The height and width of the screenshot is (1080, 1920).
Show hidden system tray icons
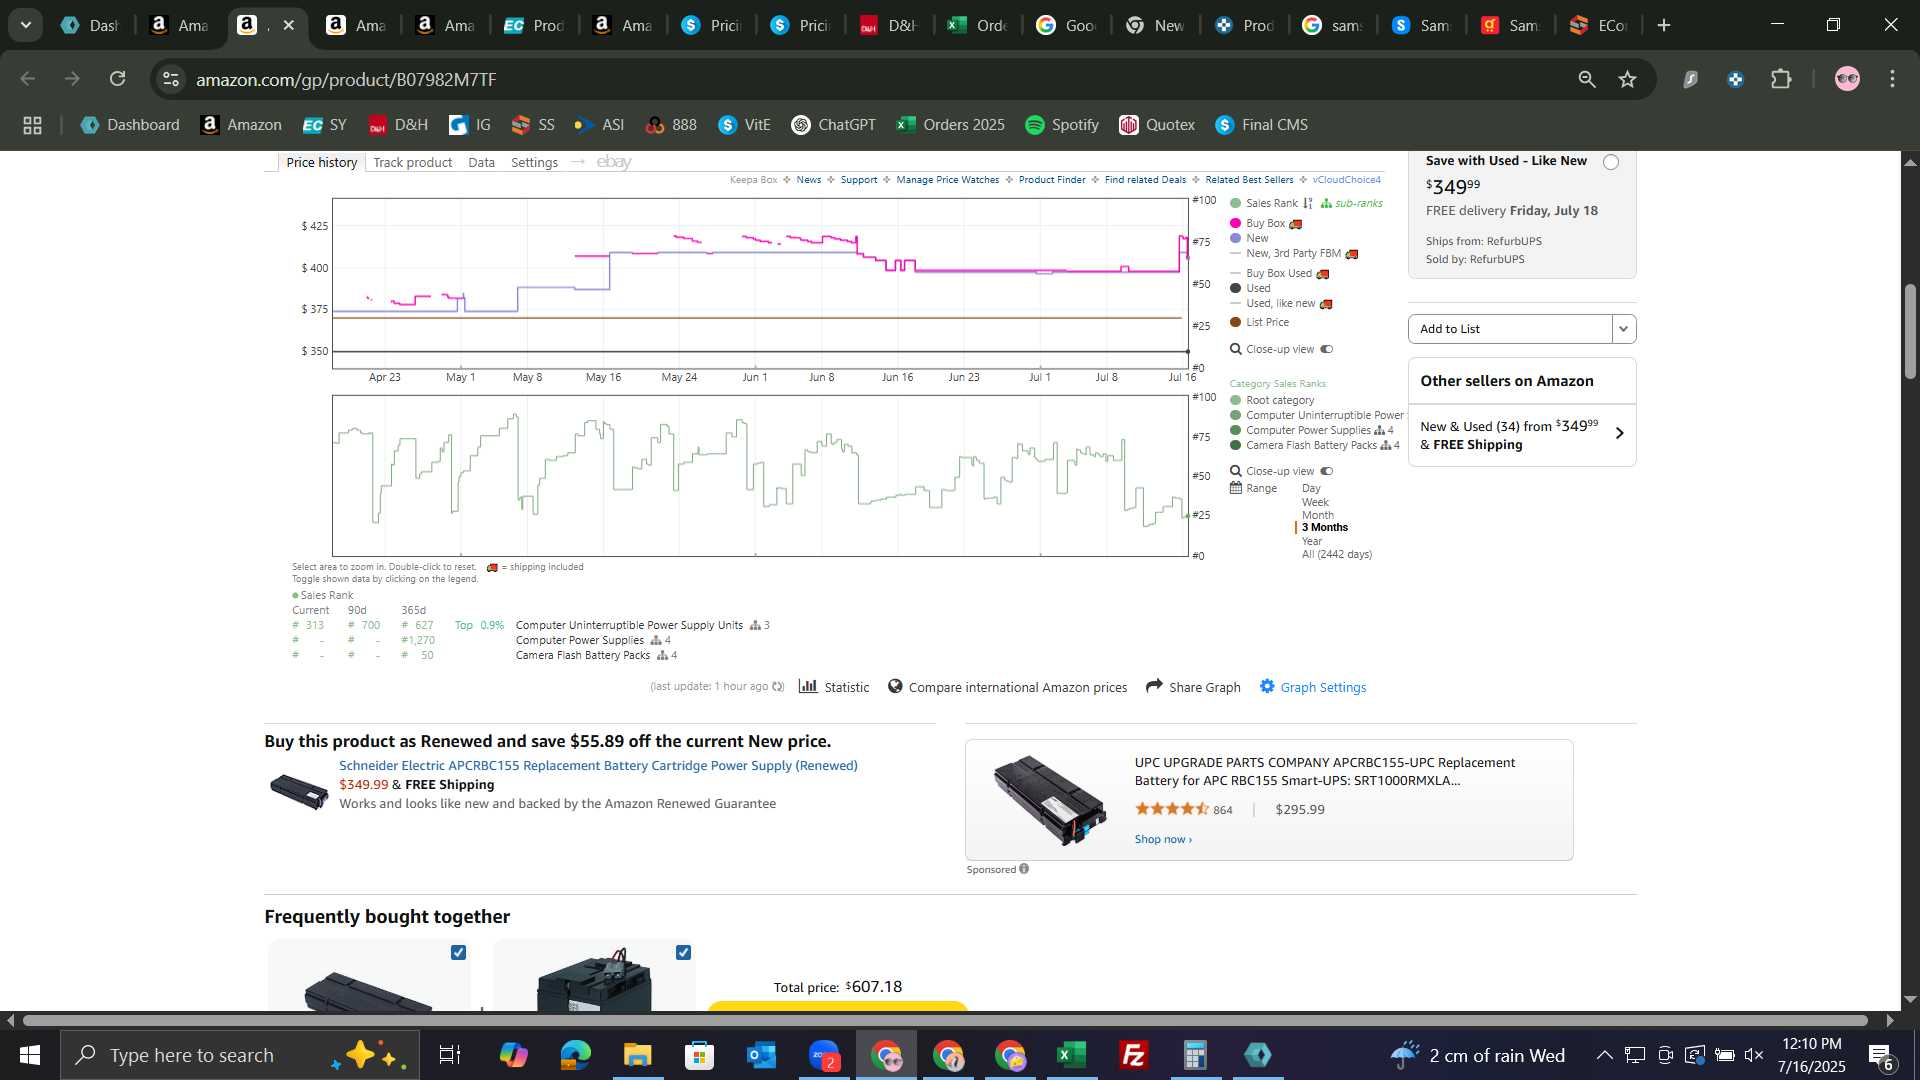1604,1055
